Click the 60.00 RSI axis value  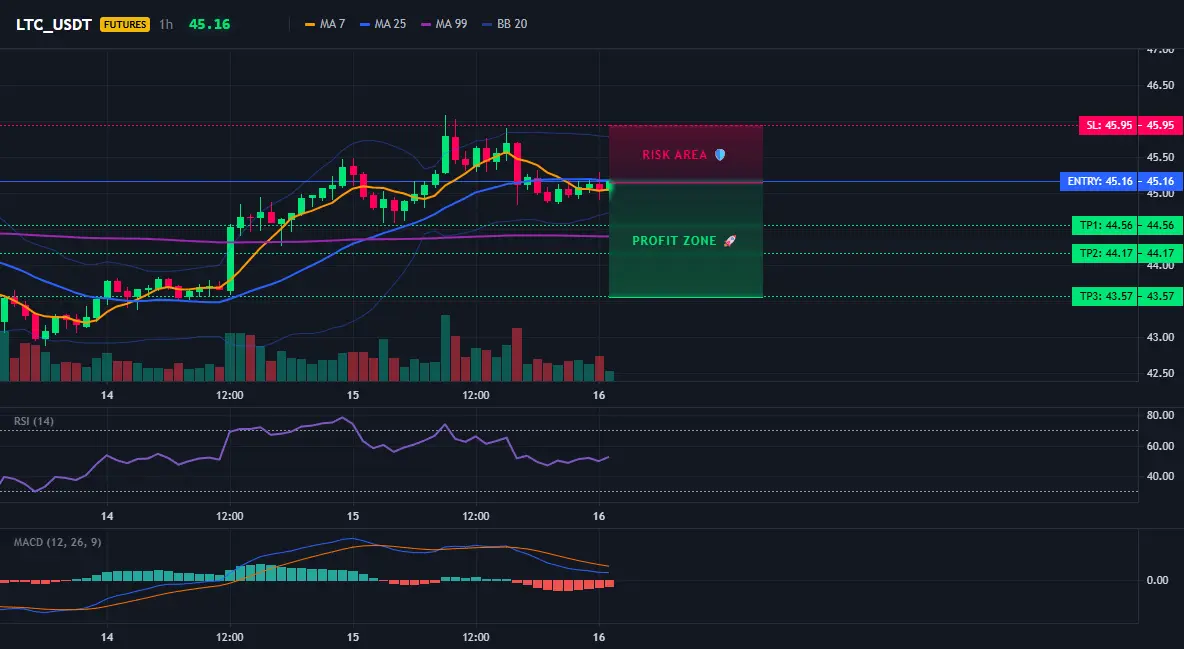coord(1161,446)
